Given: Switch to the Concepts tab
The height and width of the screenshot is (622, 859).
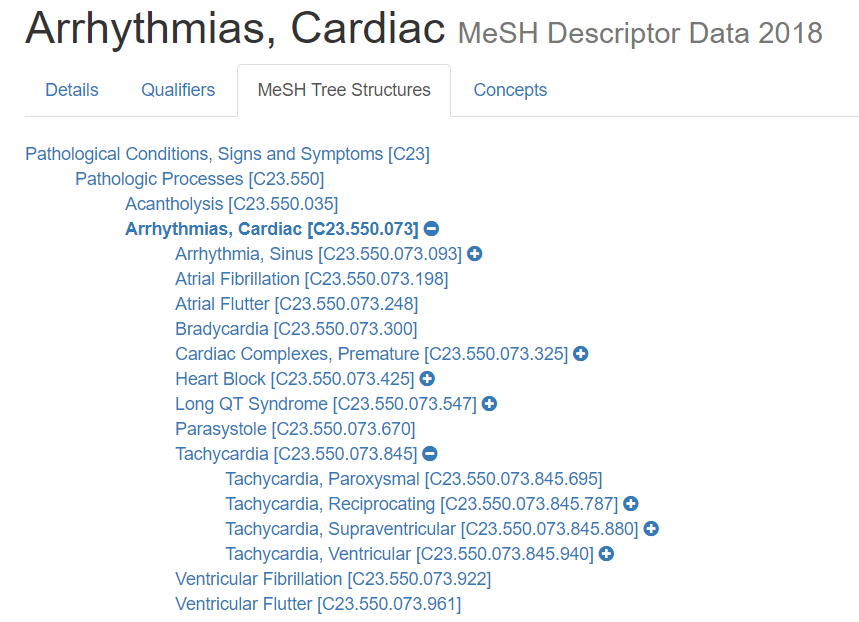Looking at the screenshot, I should tap(510, 90).
